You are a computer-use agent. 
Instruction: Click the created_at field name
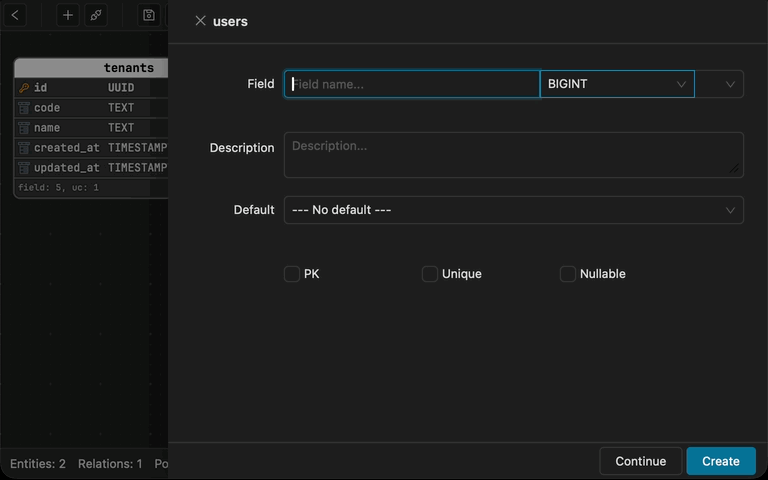[x=67, y=148]
